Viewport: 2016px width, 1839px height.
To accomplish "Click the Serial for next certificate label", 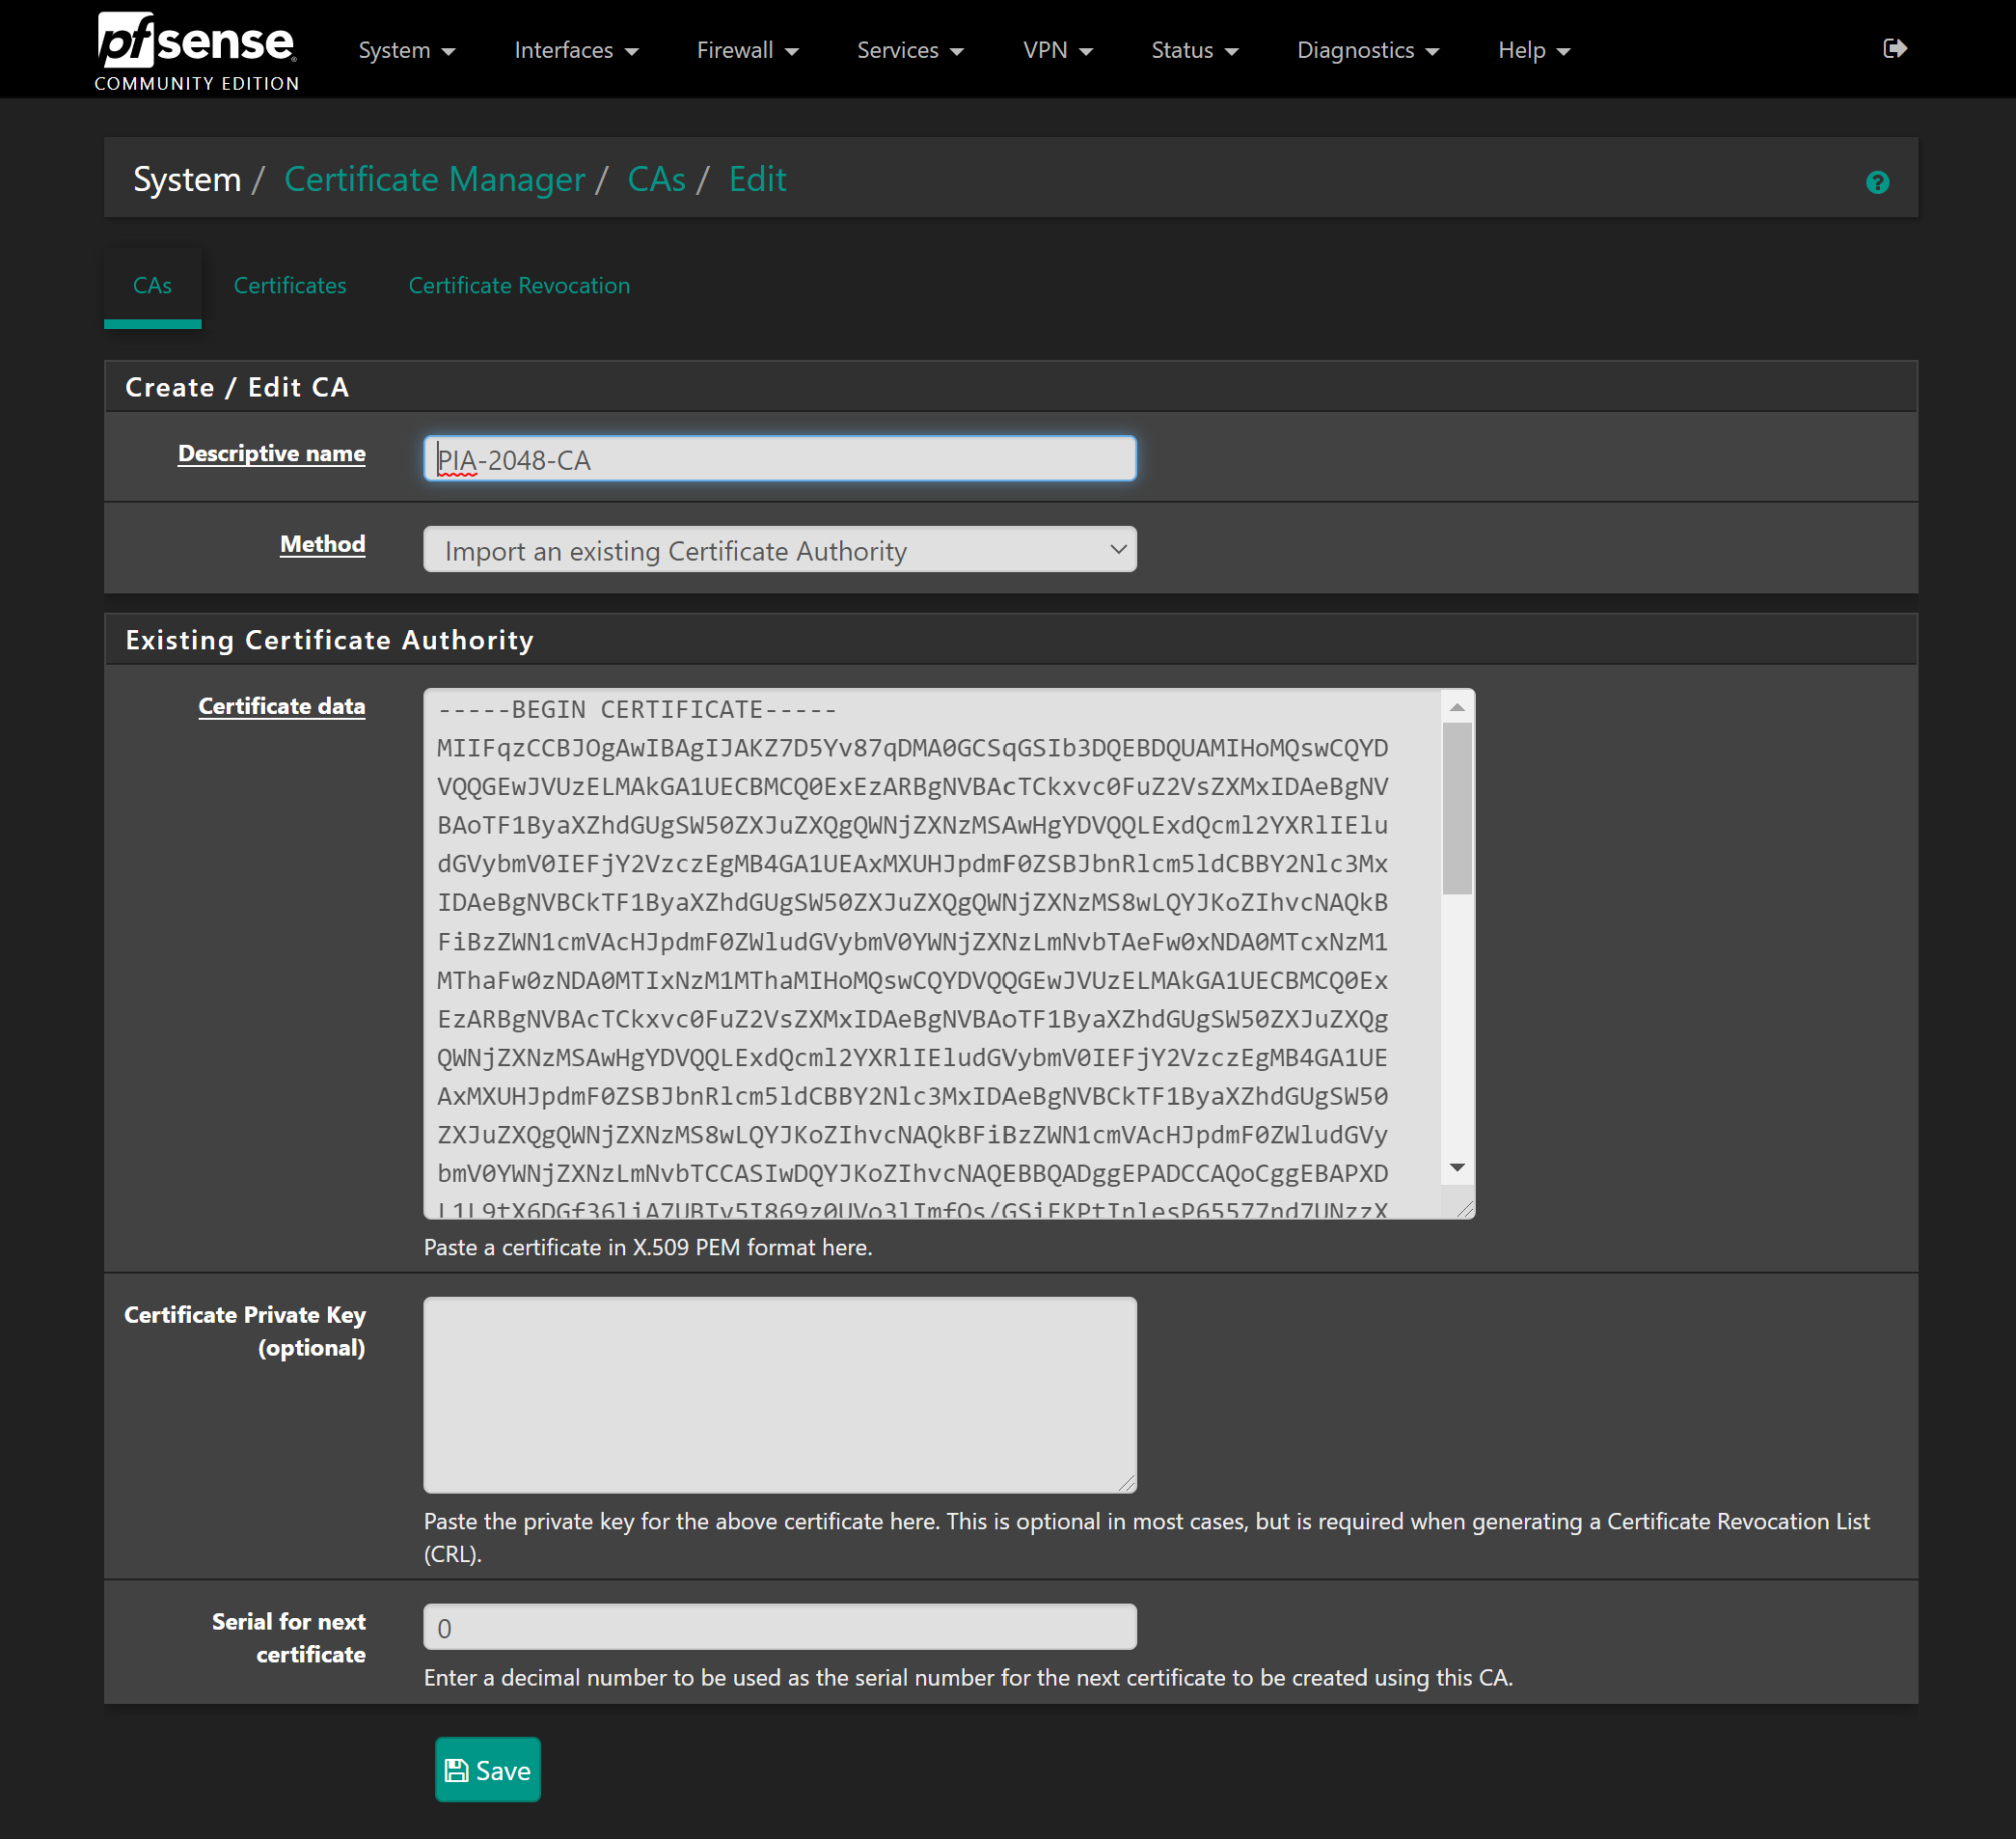I will coord(289,1637).
